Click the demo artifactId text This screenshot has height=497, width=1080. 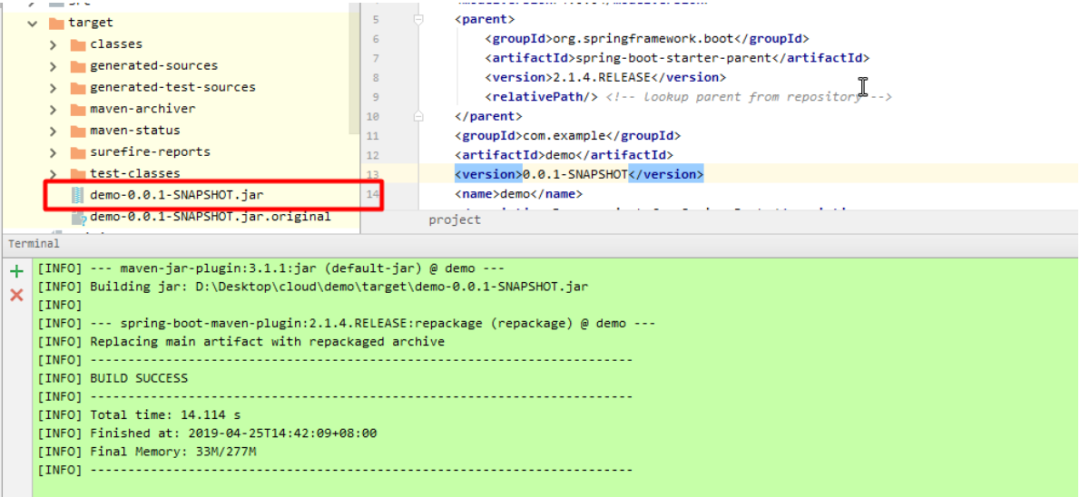tap(561, 155)
